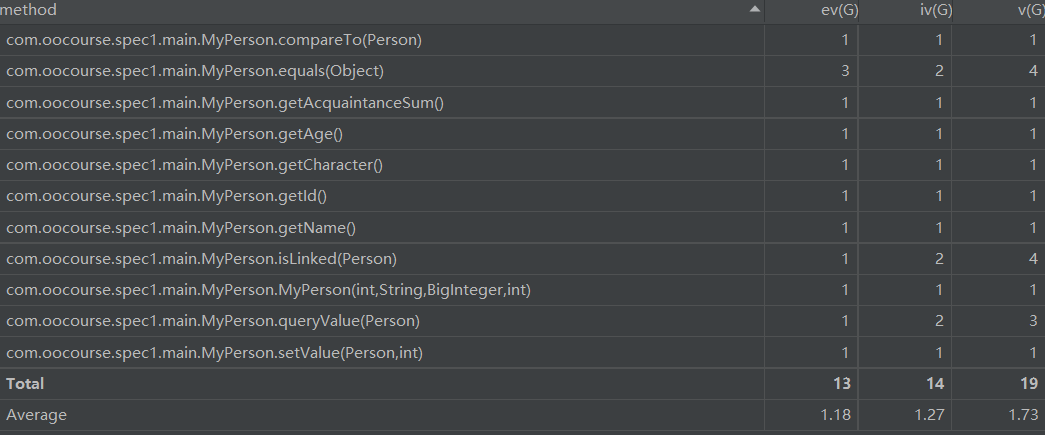Select the MyPerson.getCharacter() row
Viewport: 1045px width, 435px height.
(x=522, y=165)
